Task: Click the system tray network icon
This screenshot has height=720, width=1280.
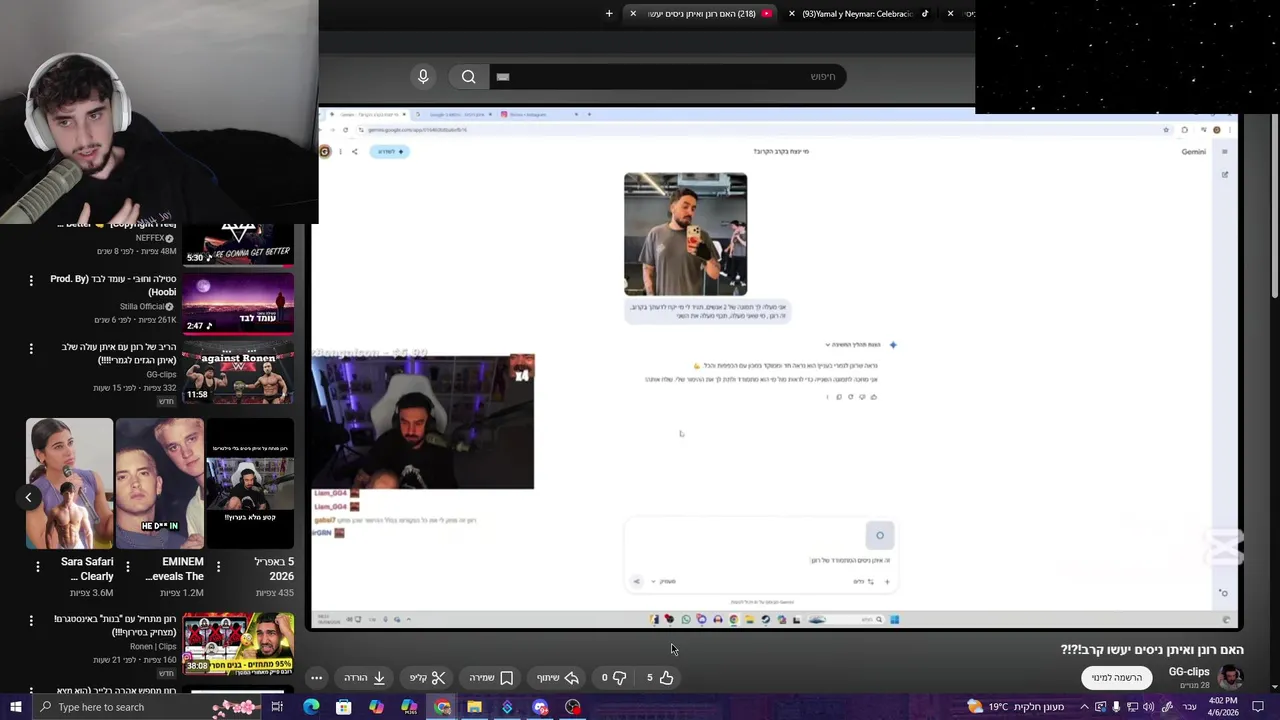Action: (1132, 707)
